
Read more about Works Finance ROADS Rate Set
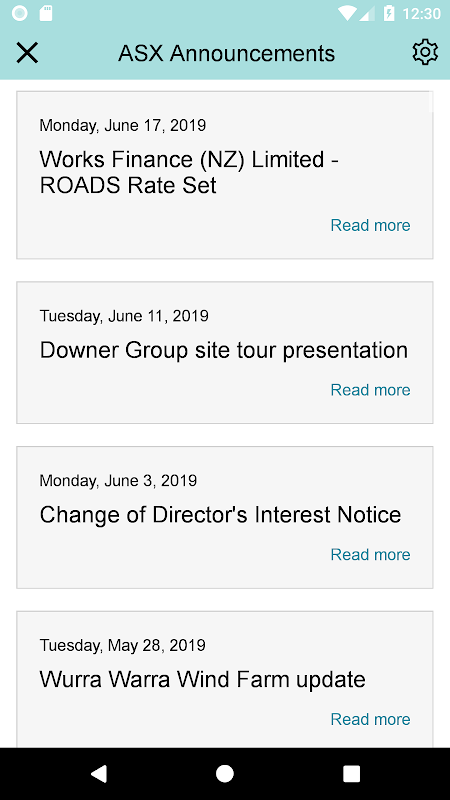click(370, 225)
